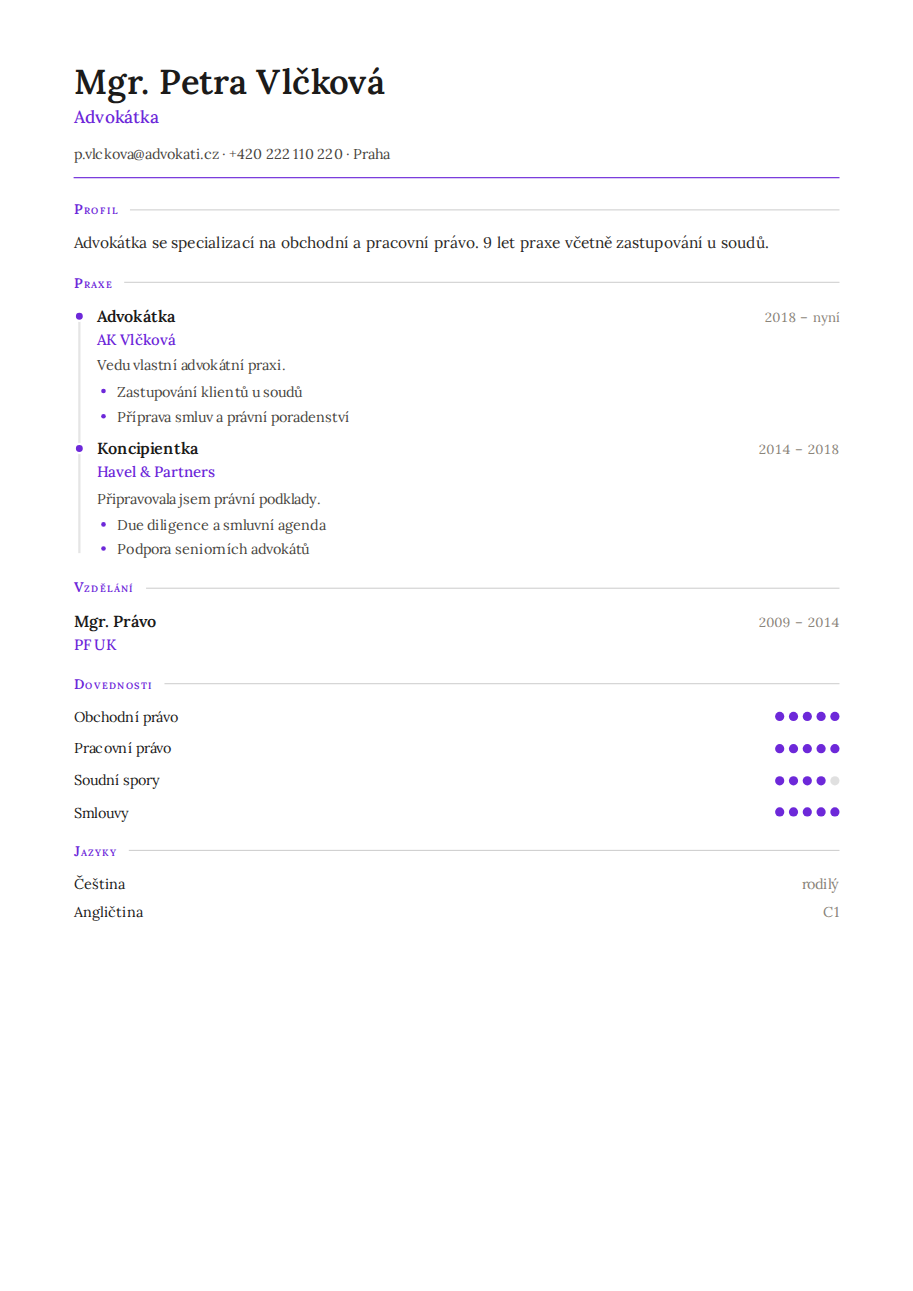Click the Vzdělání section heading

103,588
